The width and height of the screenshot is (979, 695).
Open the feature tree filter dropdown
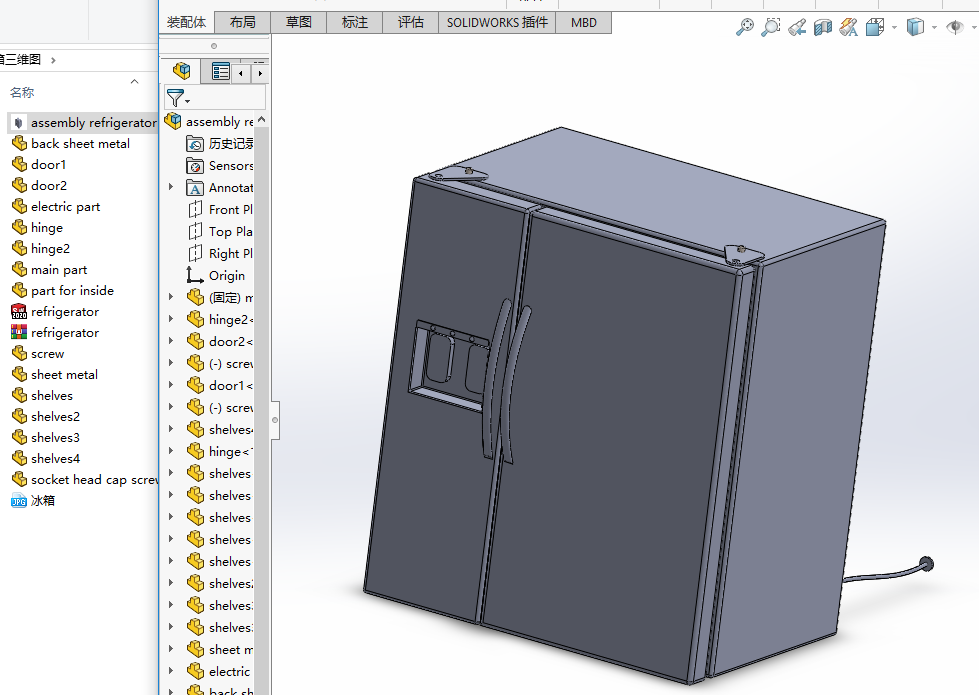[177, 98]
